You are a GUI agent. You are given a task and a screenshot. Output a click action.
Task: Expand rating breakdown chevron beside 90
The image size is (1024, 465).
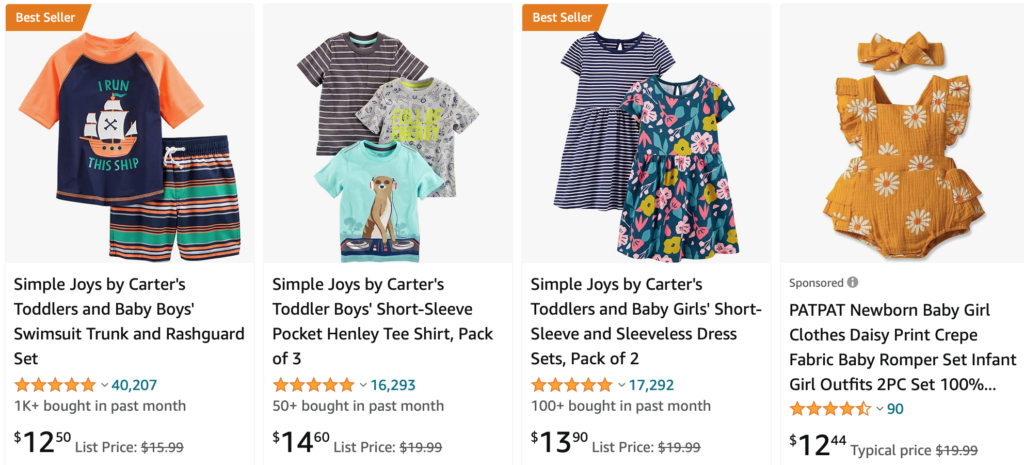click(880, 409)
